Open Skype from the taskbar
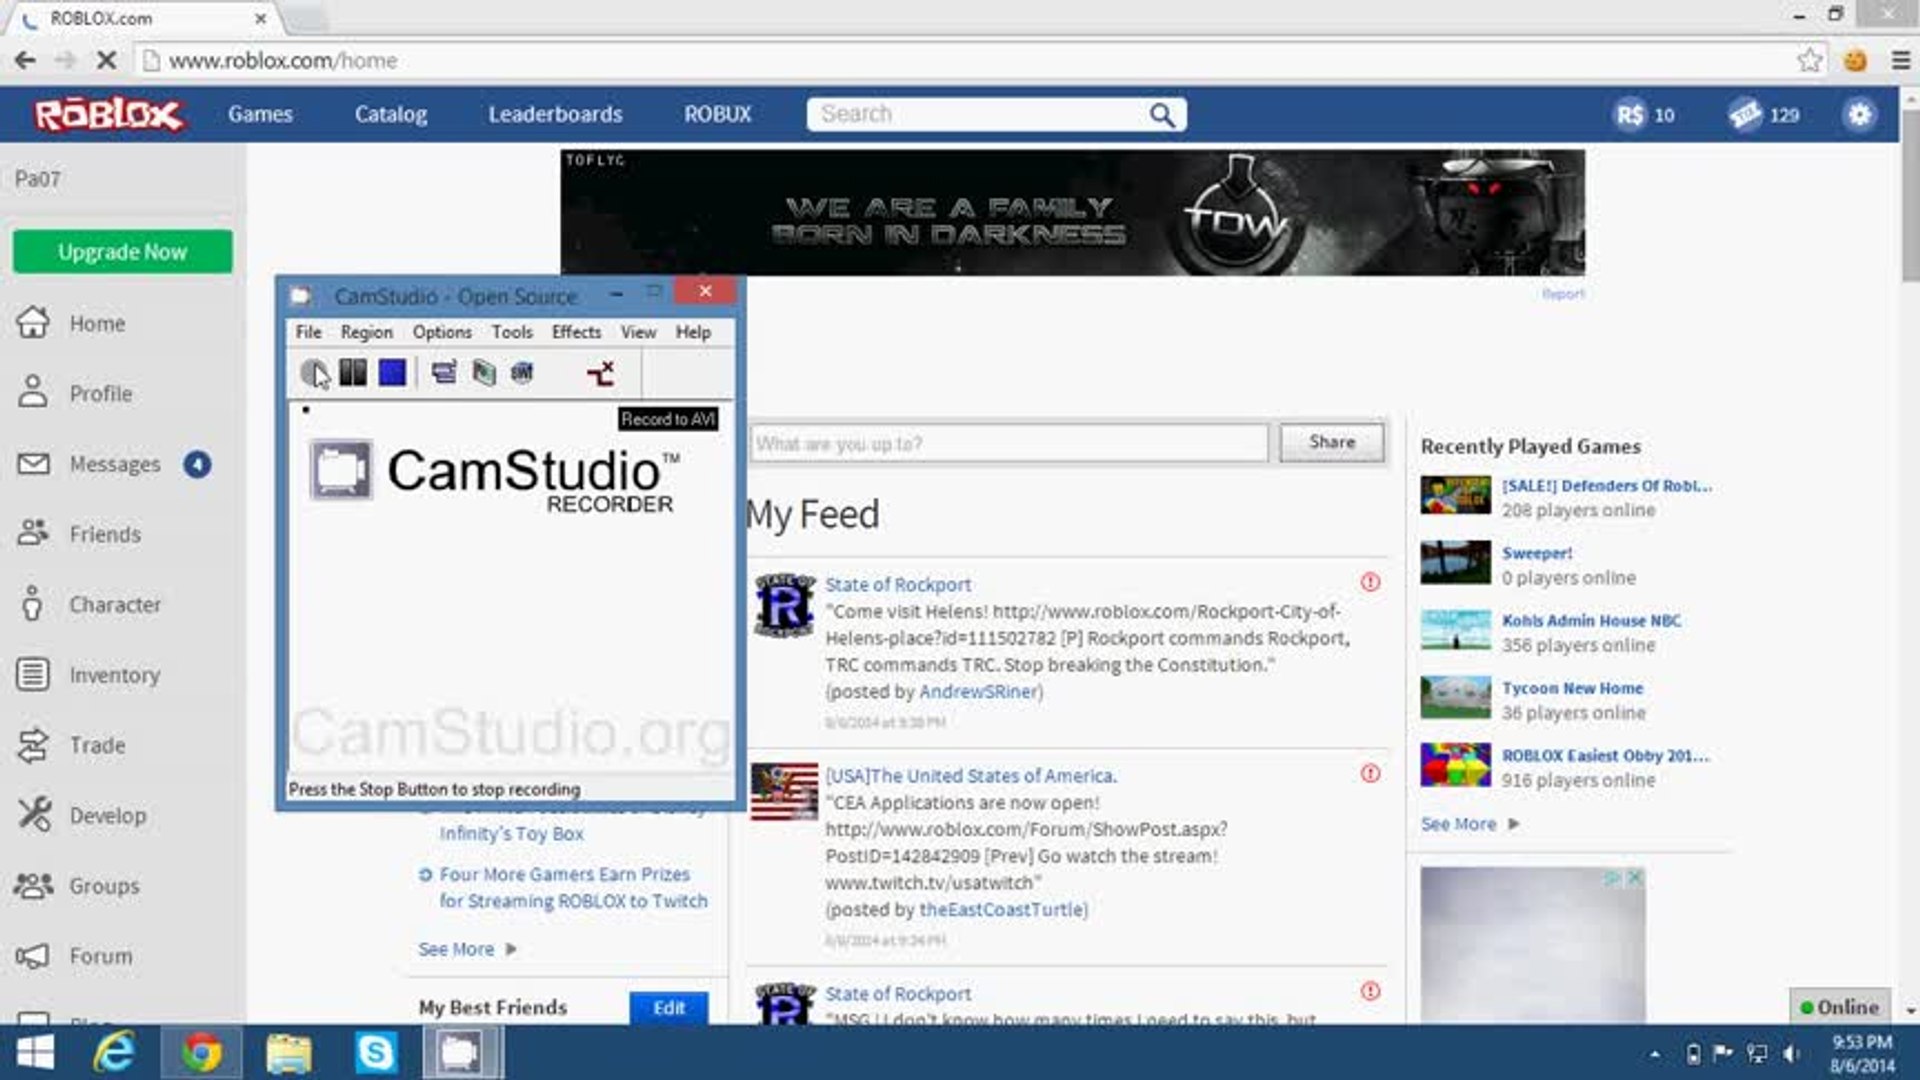This screenshot has height=1080, width=1920. [x=376, y=1053]
